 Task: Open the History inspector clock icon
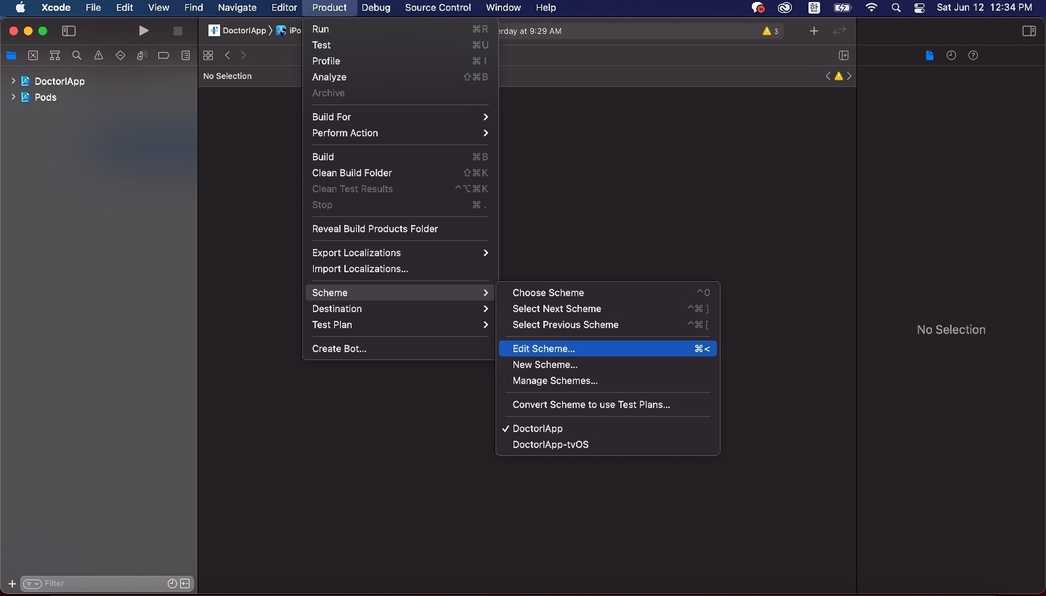951,55
